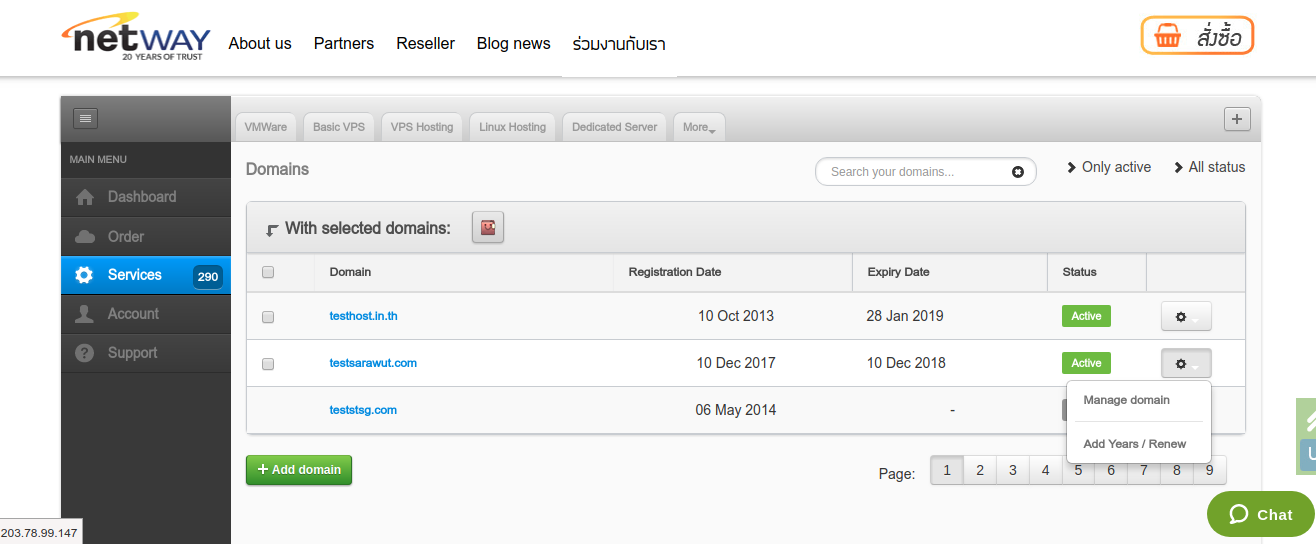Click the 10 Dec 2017 registration date

pyautogui.click(x=736, y=363)
